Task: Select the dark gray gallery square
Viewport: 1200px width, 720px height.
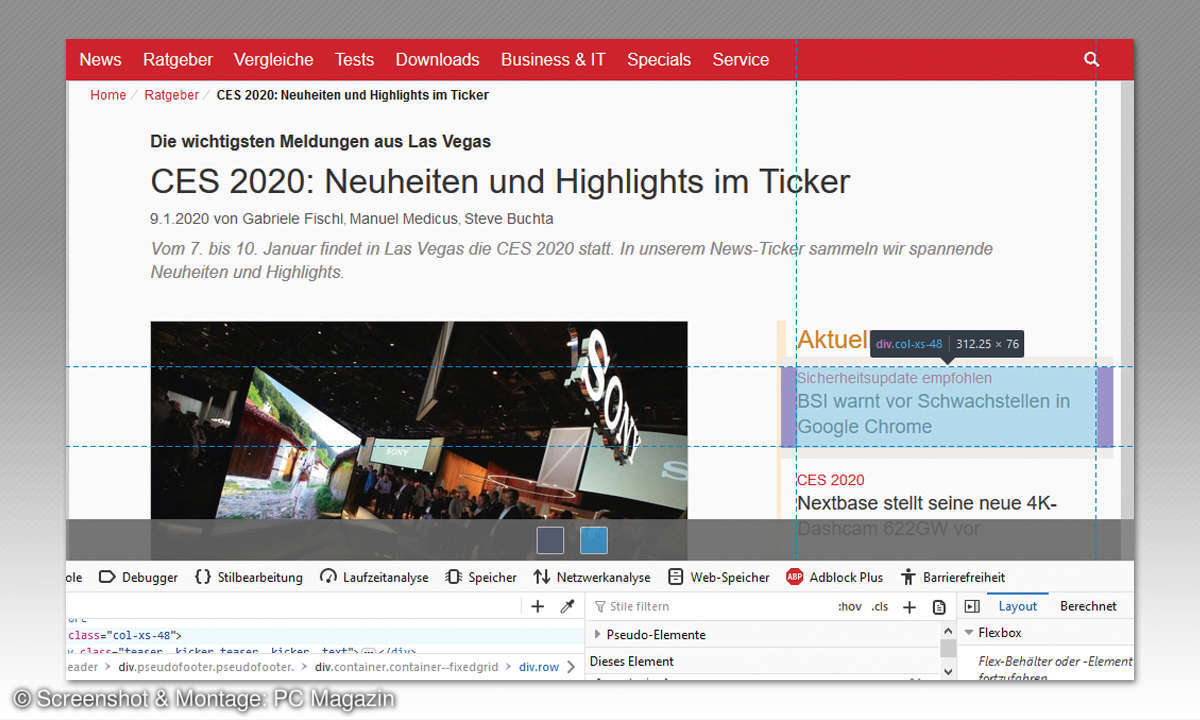Action: [551, 540]
